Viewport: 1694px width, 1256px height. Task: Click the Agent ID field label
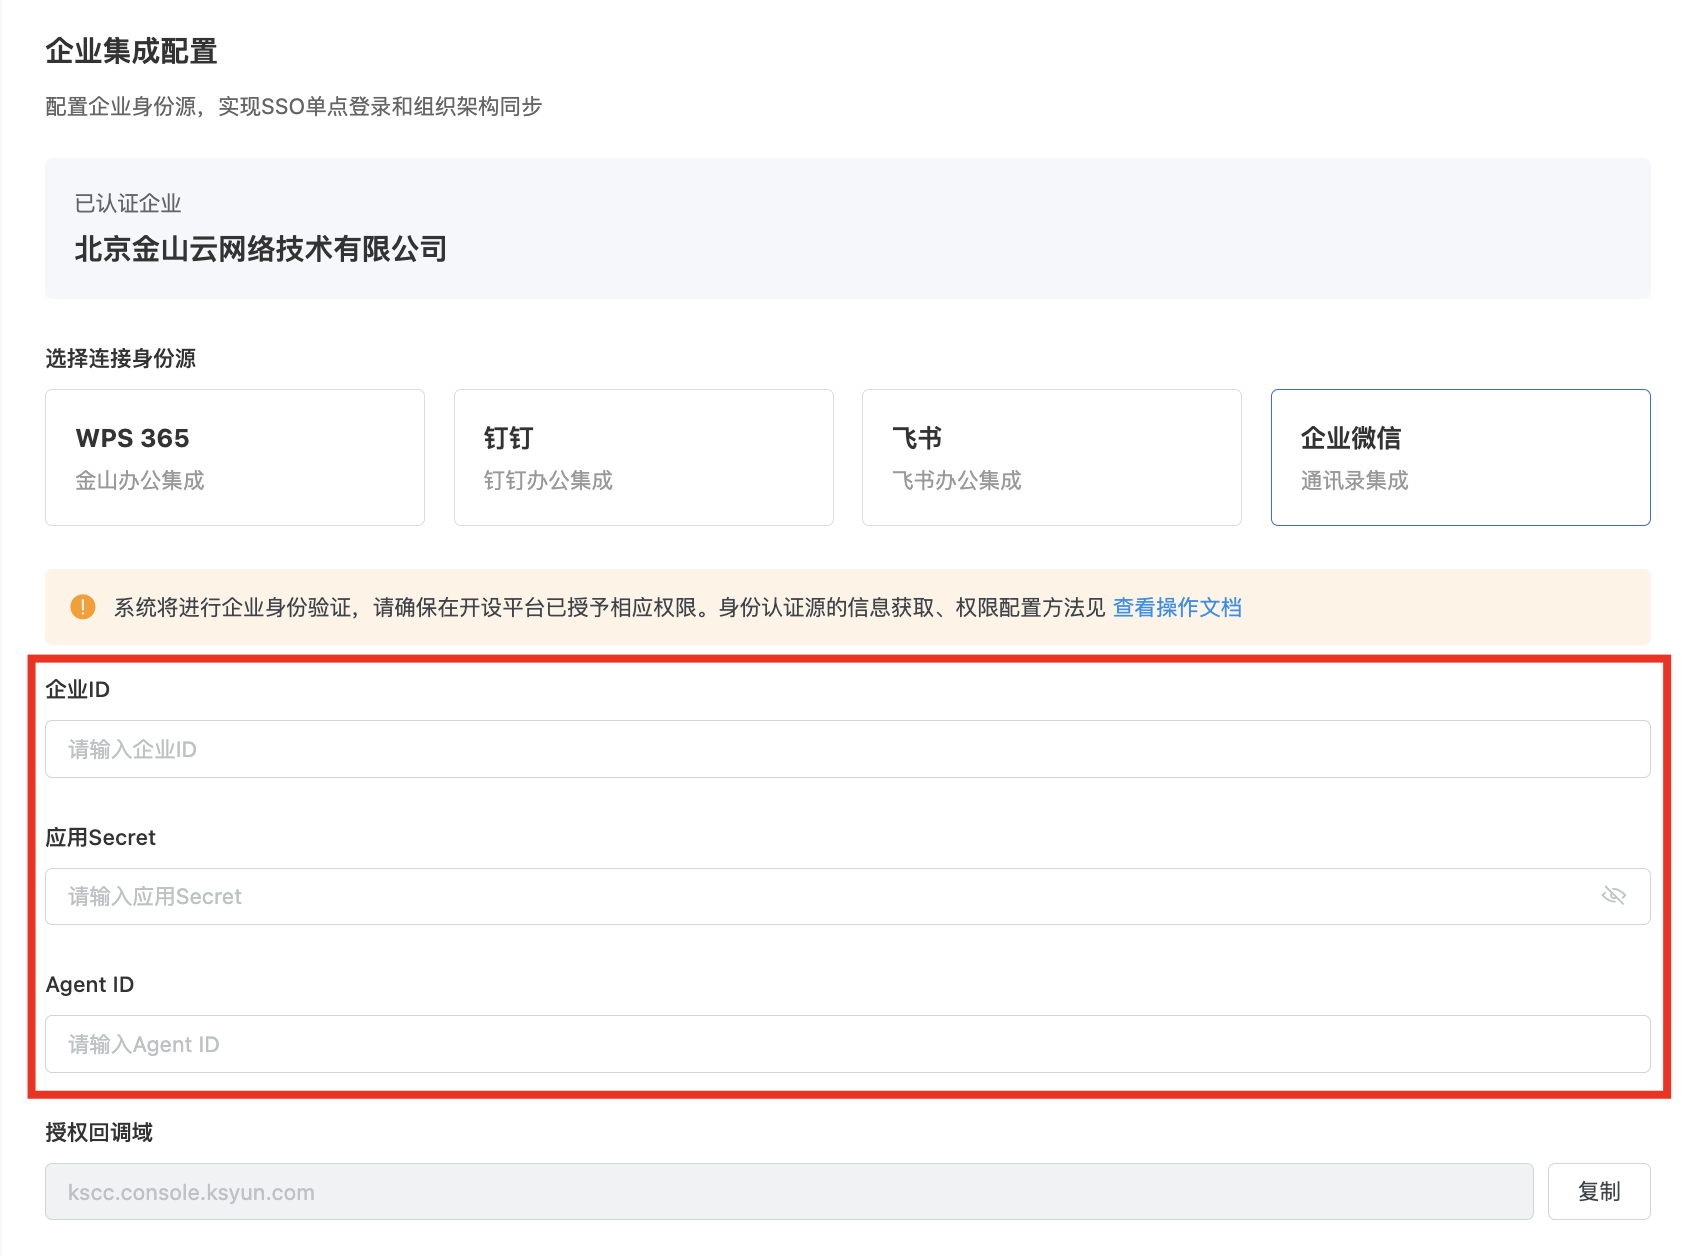(x=90, y=985)
